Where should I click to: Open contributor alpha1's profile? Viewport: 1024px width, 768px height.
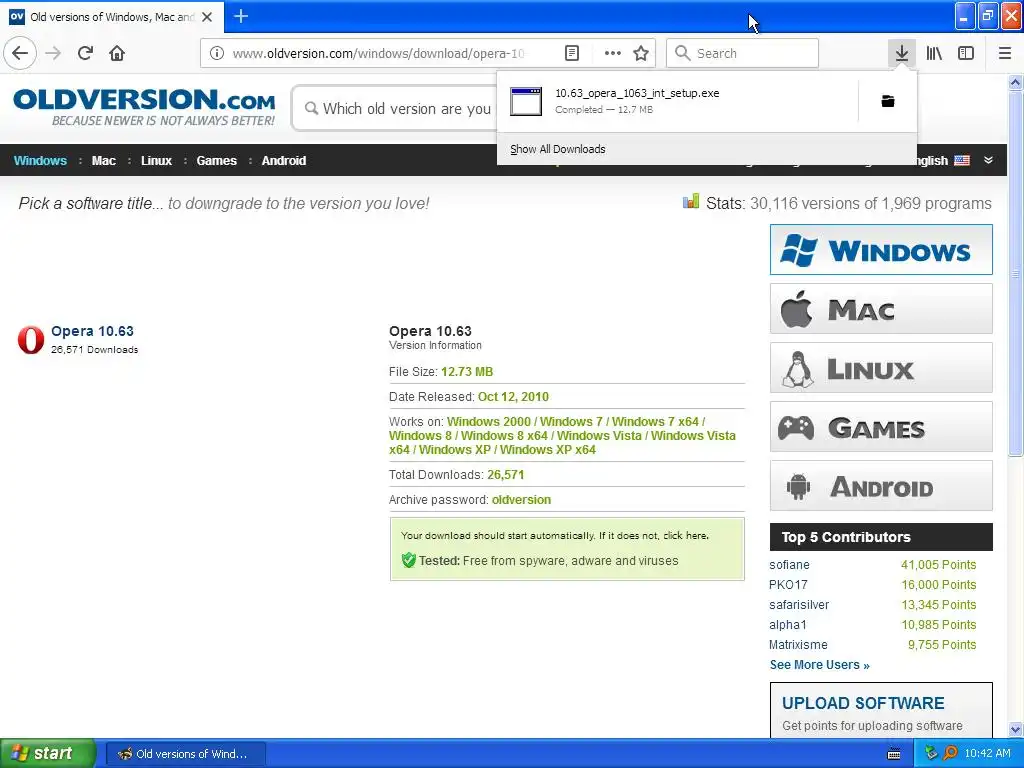pos(788,625)
